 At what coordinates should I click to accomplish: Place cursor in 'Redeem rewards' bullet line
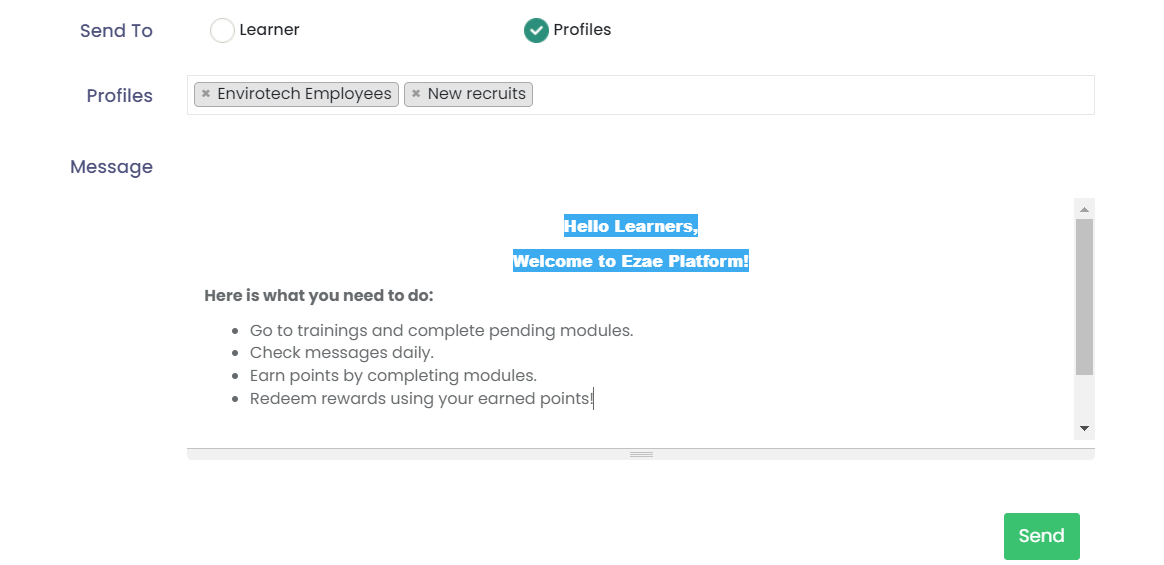(x=421, y=399)
